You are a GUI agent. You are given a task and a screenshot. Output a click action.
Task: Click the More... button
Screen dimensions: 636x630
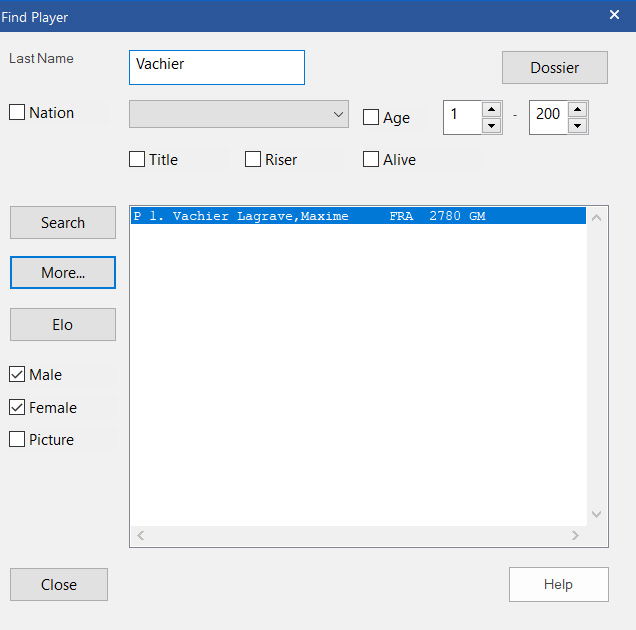[63, 273]
